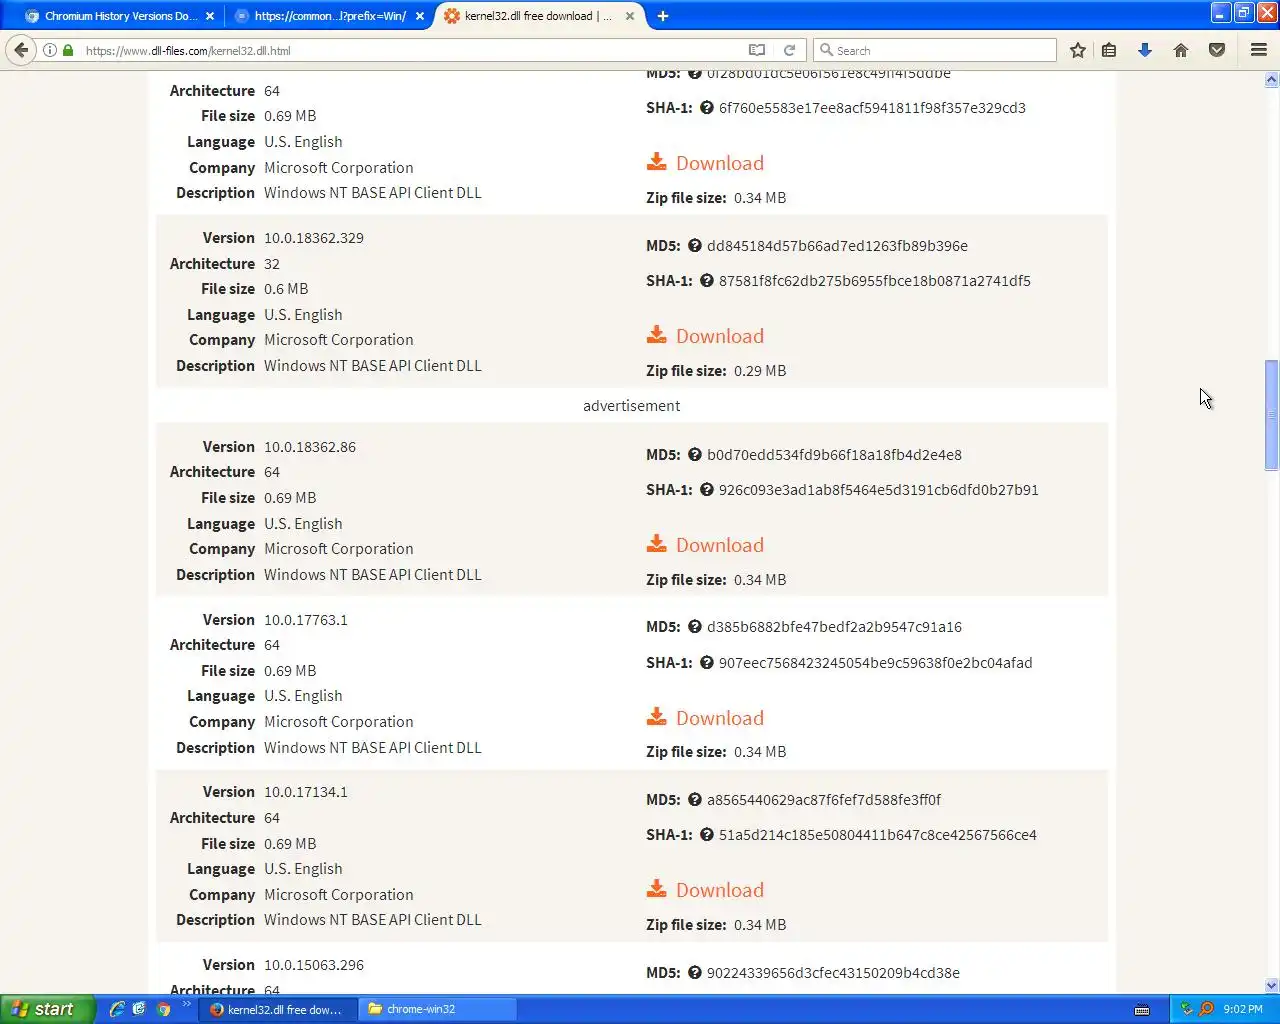Download the 0.34 MB zip above version 10.0.18362.329
This screenshot has width=1280, height=1024.
point(705,163)
